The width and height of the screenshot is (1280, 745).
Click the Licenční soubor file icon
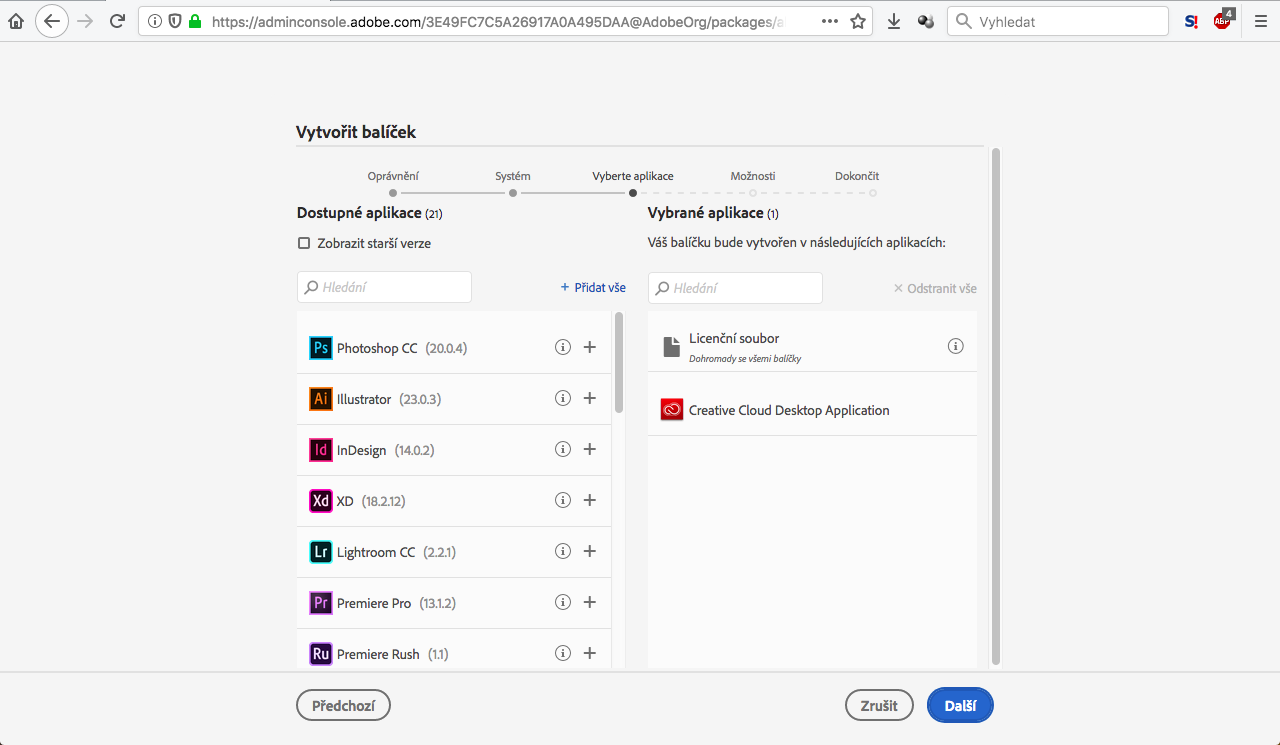point(671,347)
